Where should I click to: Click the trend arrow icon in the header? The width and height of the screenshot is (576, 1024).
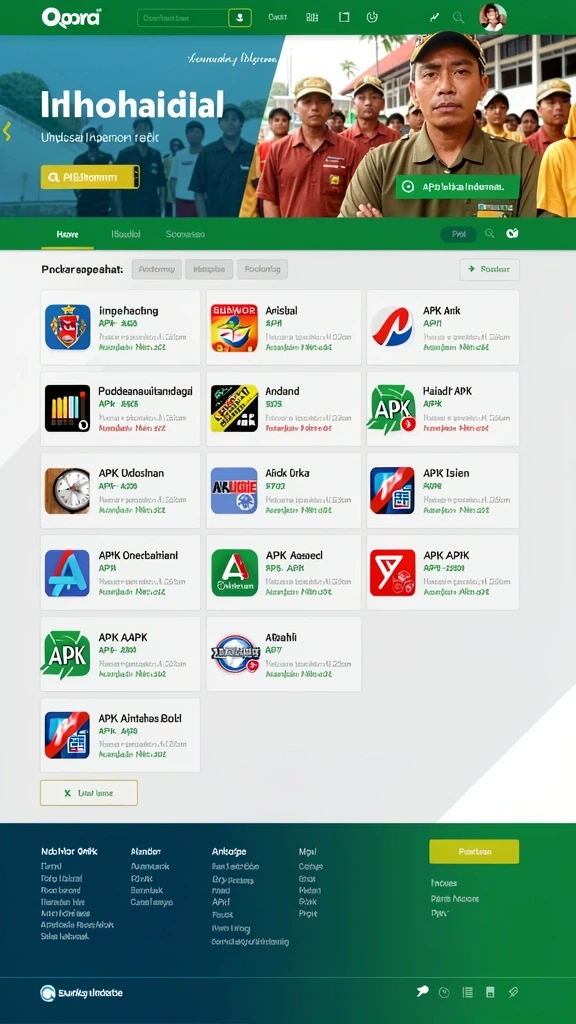point(434,18)
